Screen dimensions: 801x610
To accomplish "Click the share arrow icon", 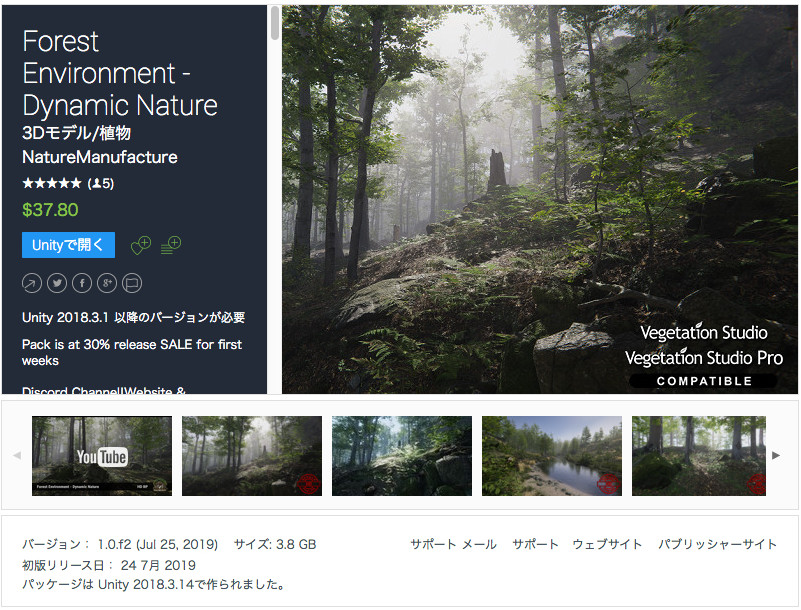I will pos(32,283).
